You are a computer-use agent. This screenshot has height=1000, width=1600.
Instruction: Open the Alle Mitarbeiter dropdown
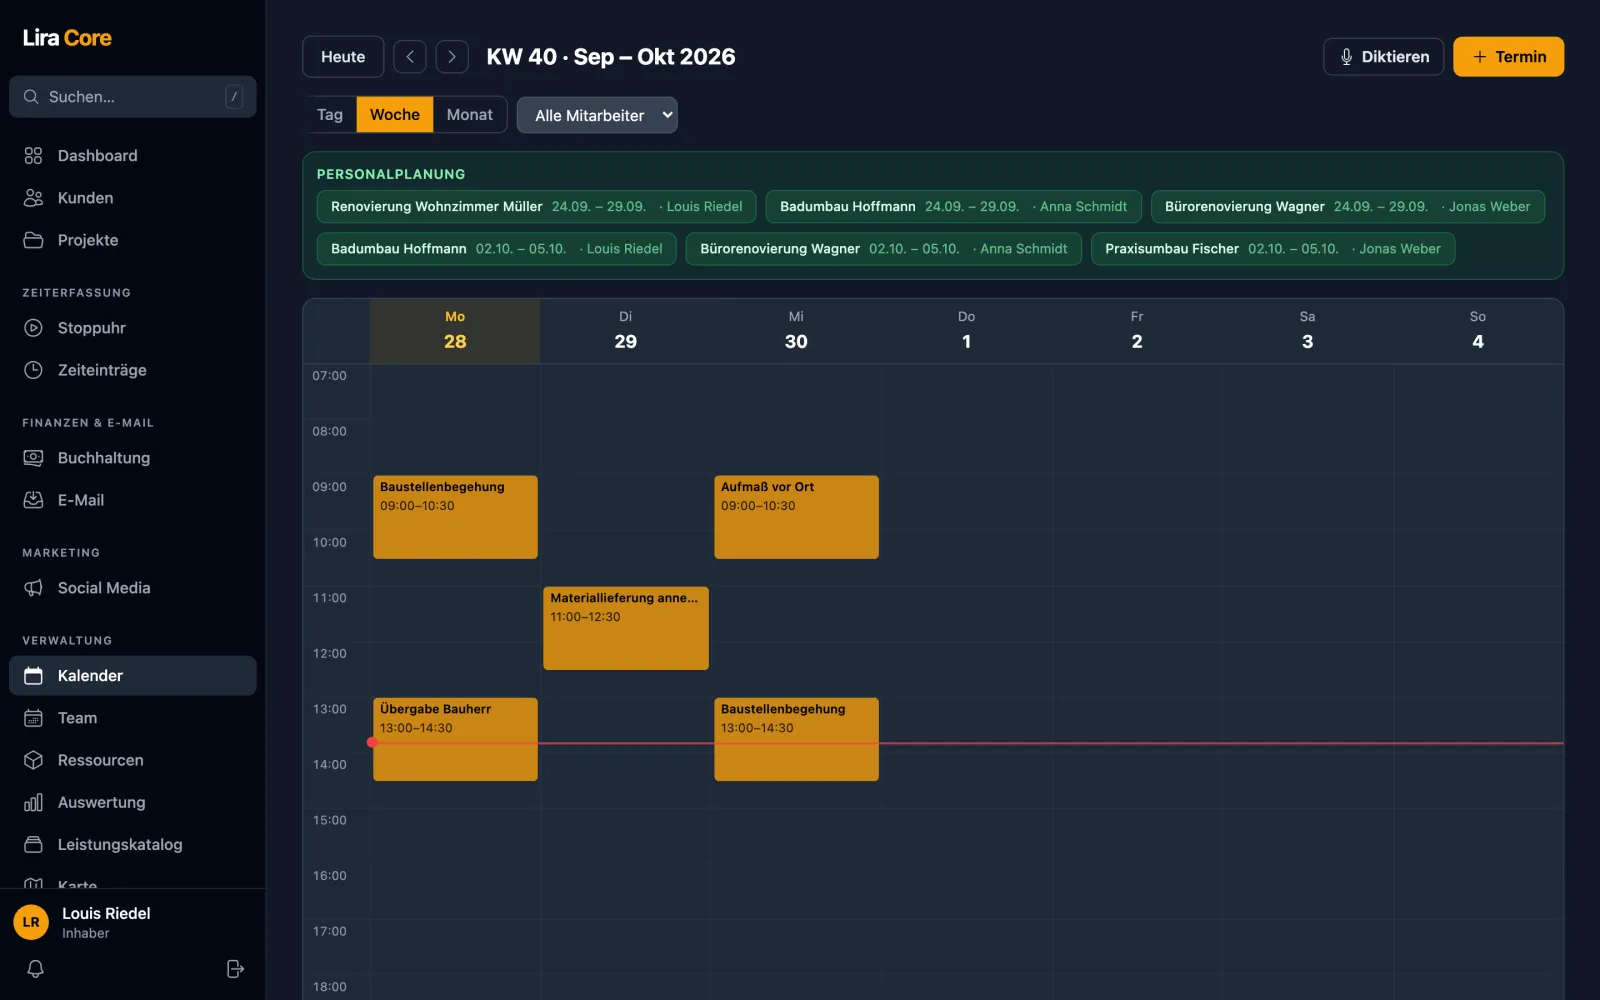pyautogui.click(x=597, y=115)
